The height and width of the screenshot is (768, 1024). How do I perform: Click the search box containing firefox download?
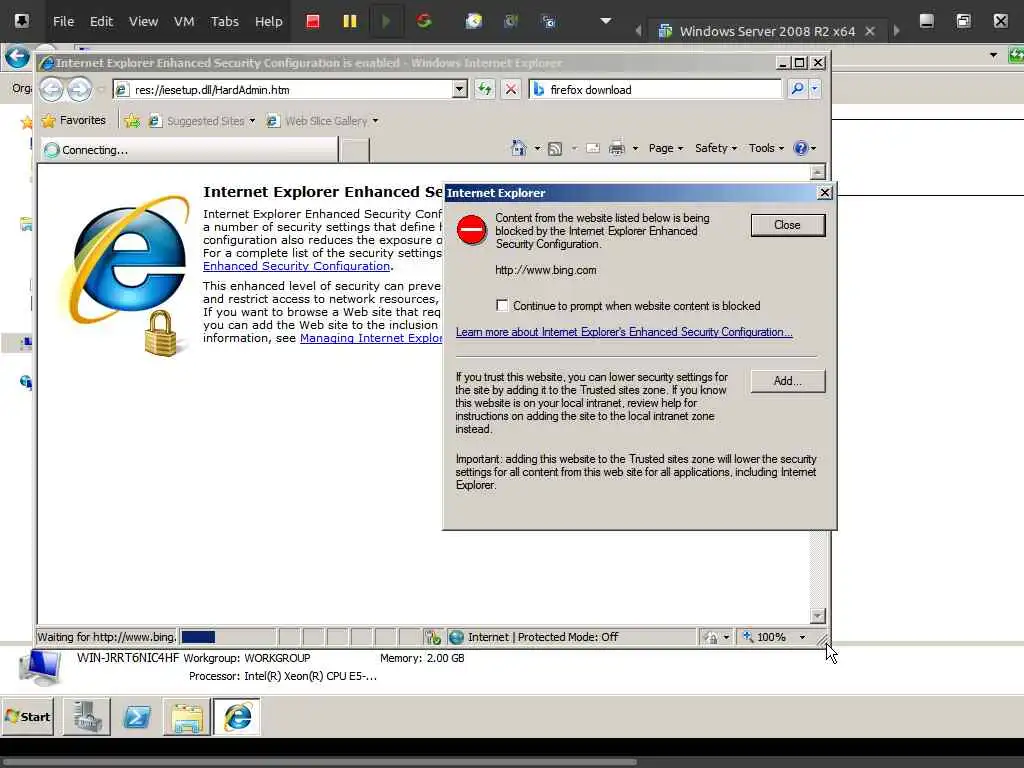click(656, 89)
